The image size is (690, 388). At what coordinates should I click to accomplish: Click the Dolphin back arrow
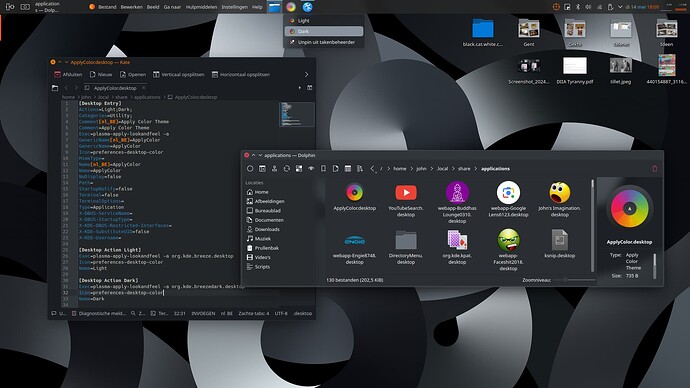(372, 168)
